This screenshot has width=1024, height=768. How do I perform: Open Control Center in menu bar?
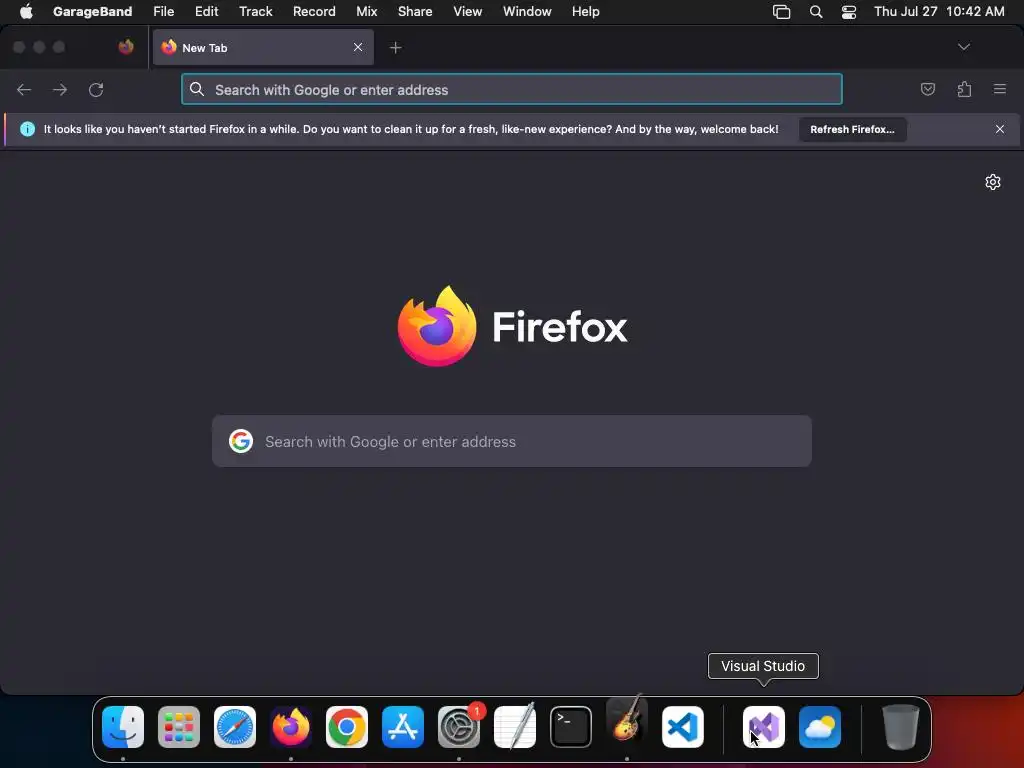848,12
